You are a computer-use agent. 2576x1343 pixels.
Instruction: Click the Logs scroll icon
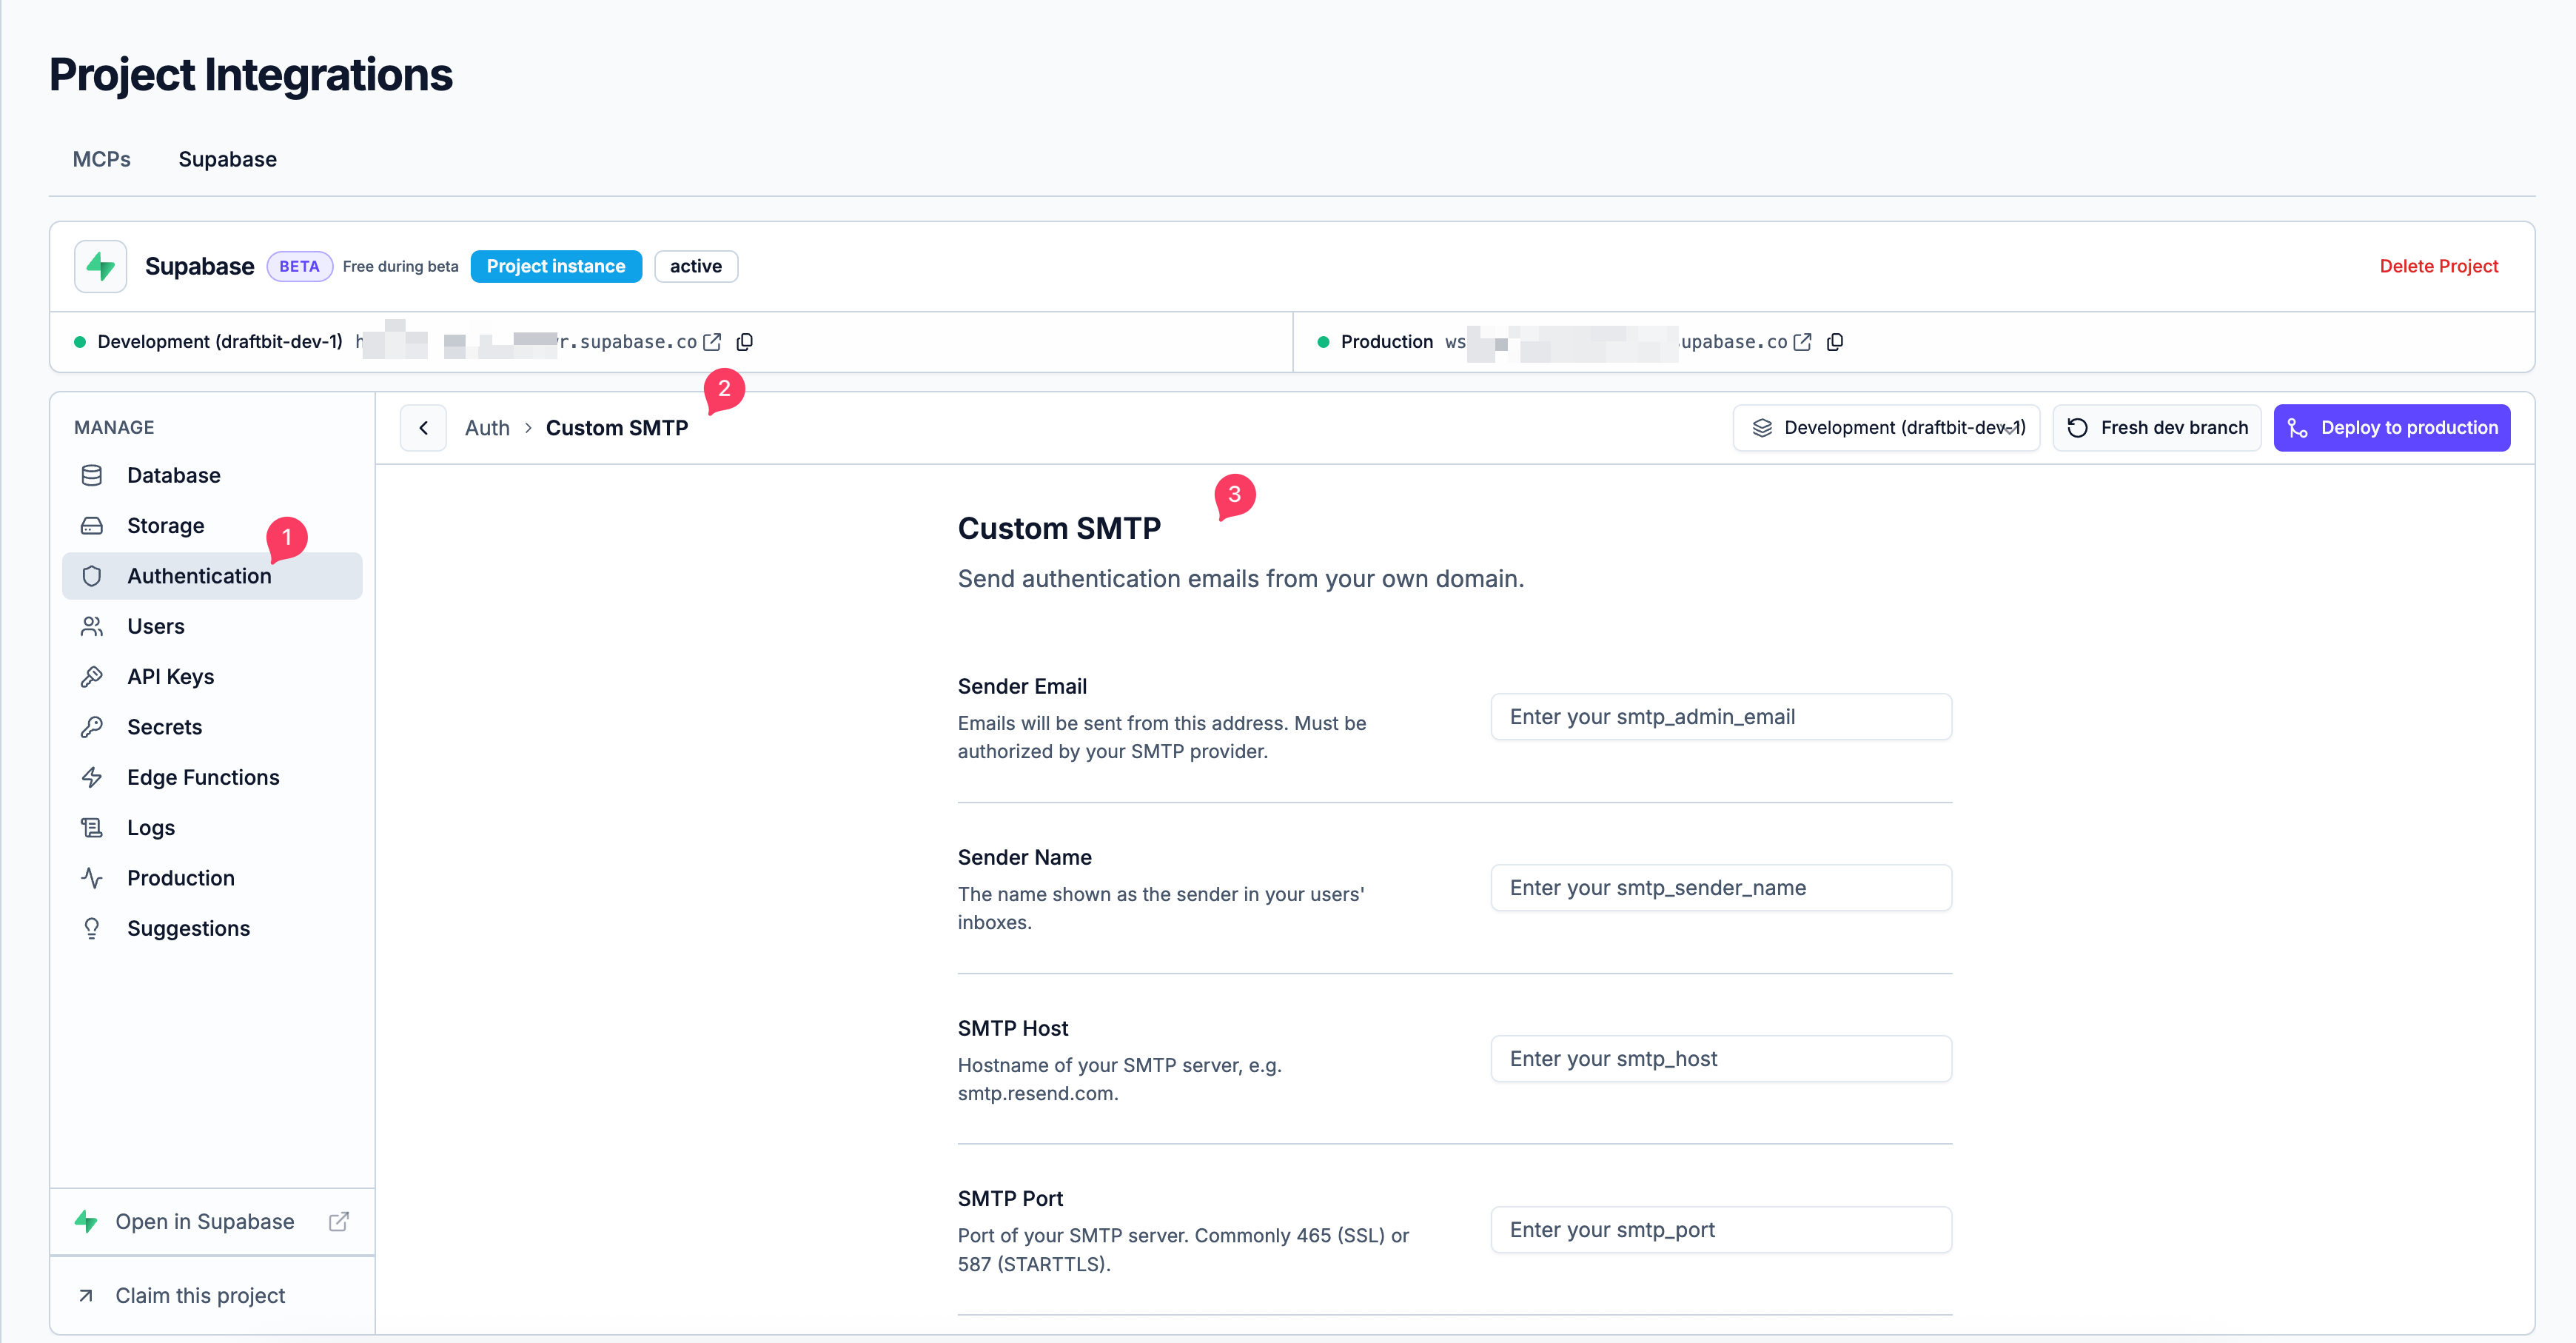[92, 828]
